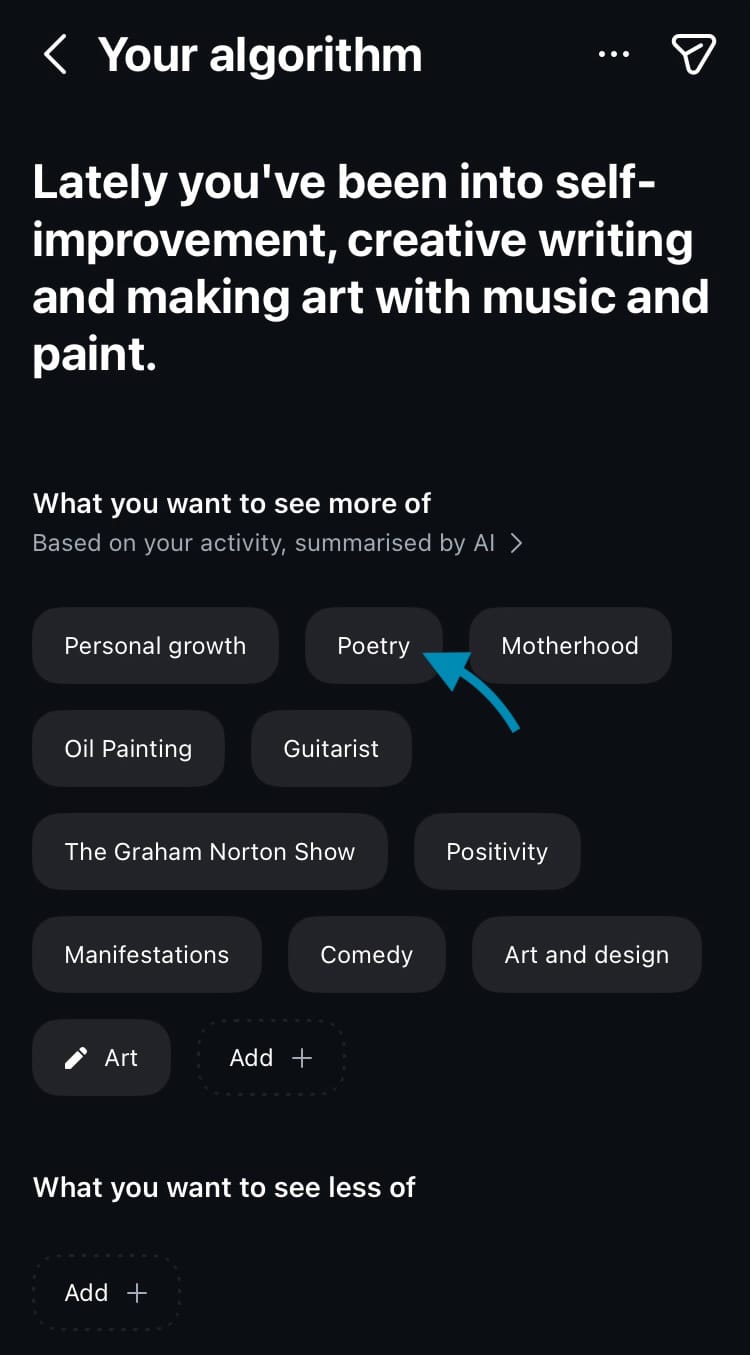
Task: Tap the share paper-plane icon
Action: tap(694, 54)
